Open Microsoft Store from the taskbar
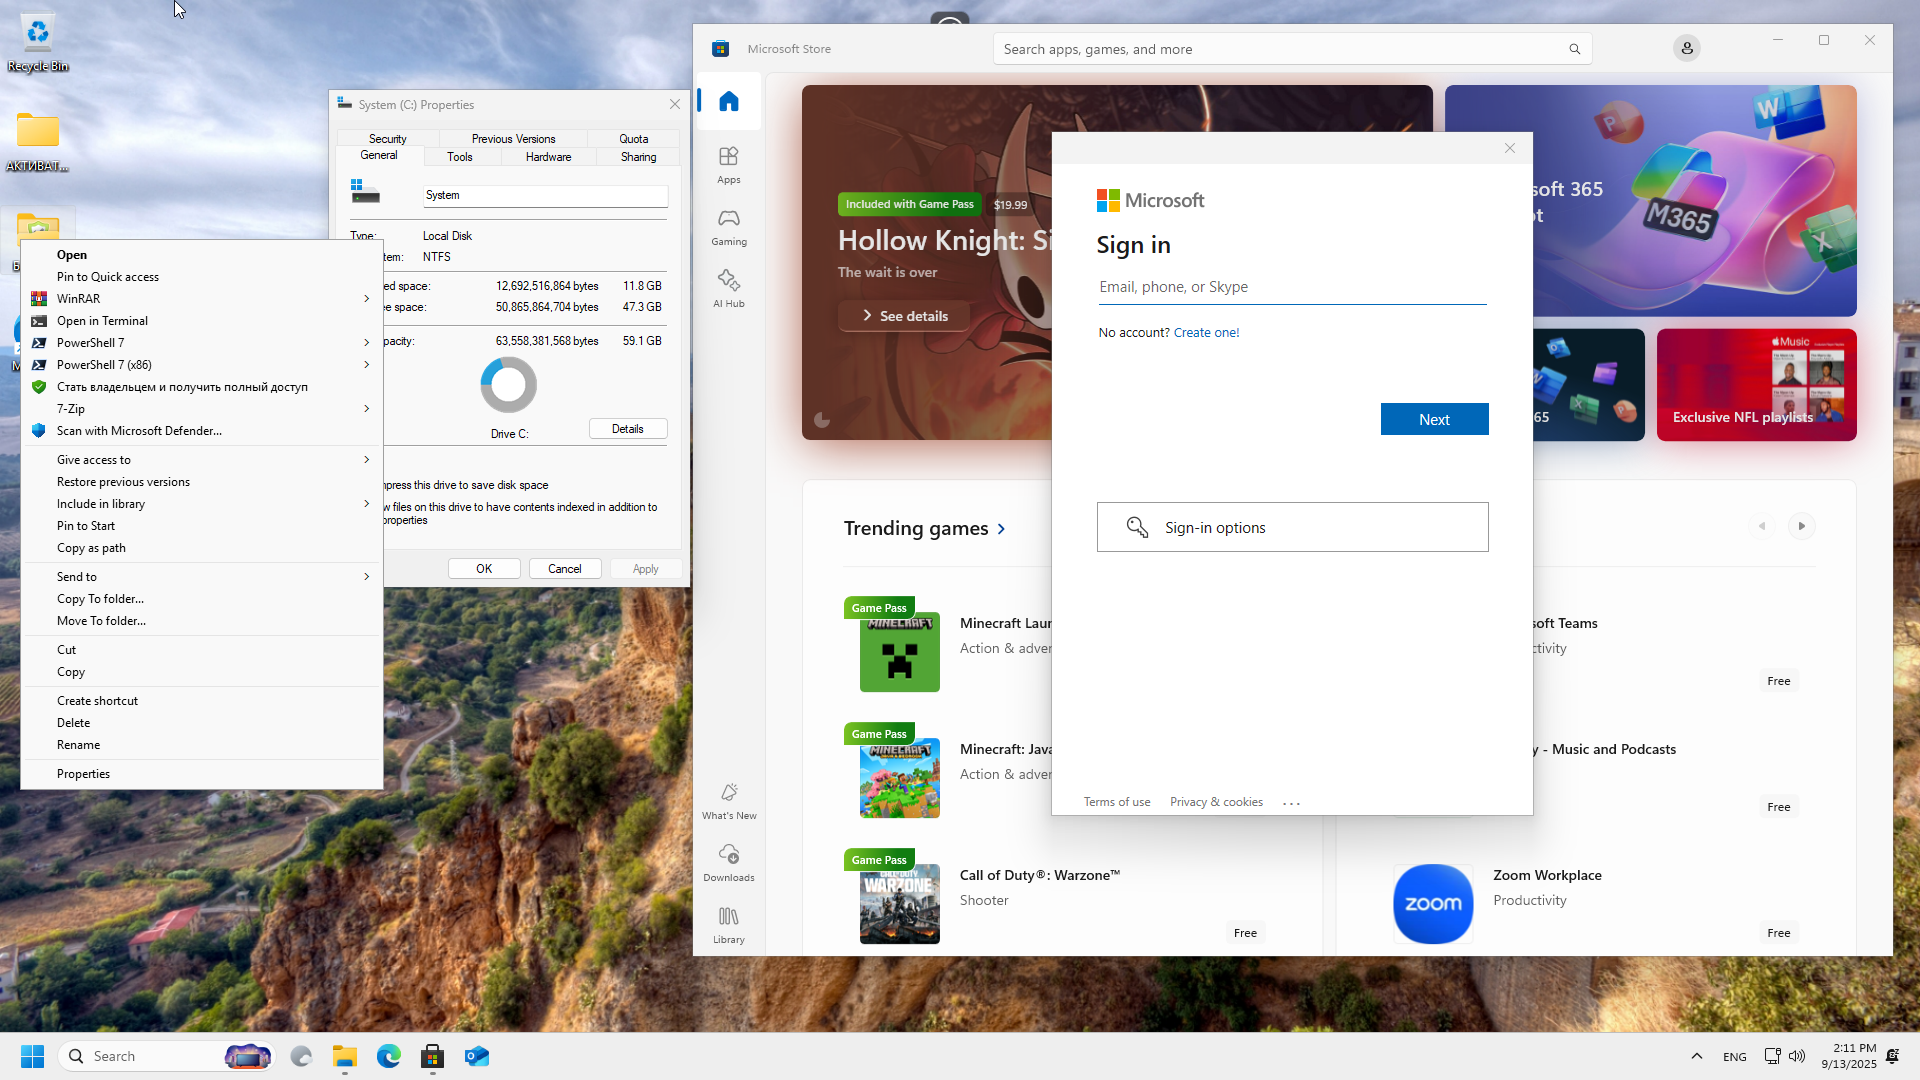The image size is (1920, 1080). [x=433, y=1056]
